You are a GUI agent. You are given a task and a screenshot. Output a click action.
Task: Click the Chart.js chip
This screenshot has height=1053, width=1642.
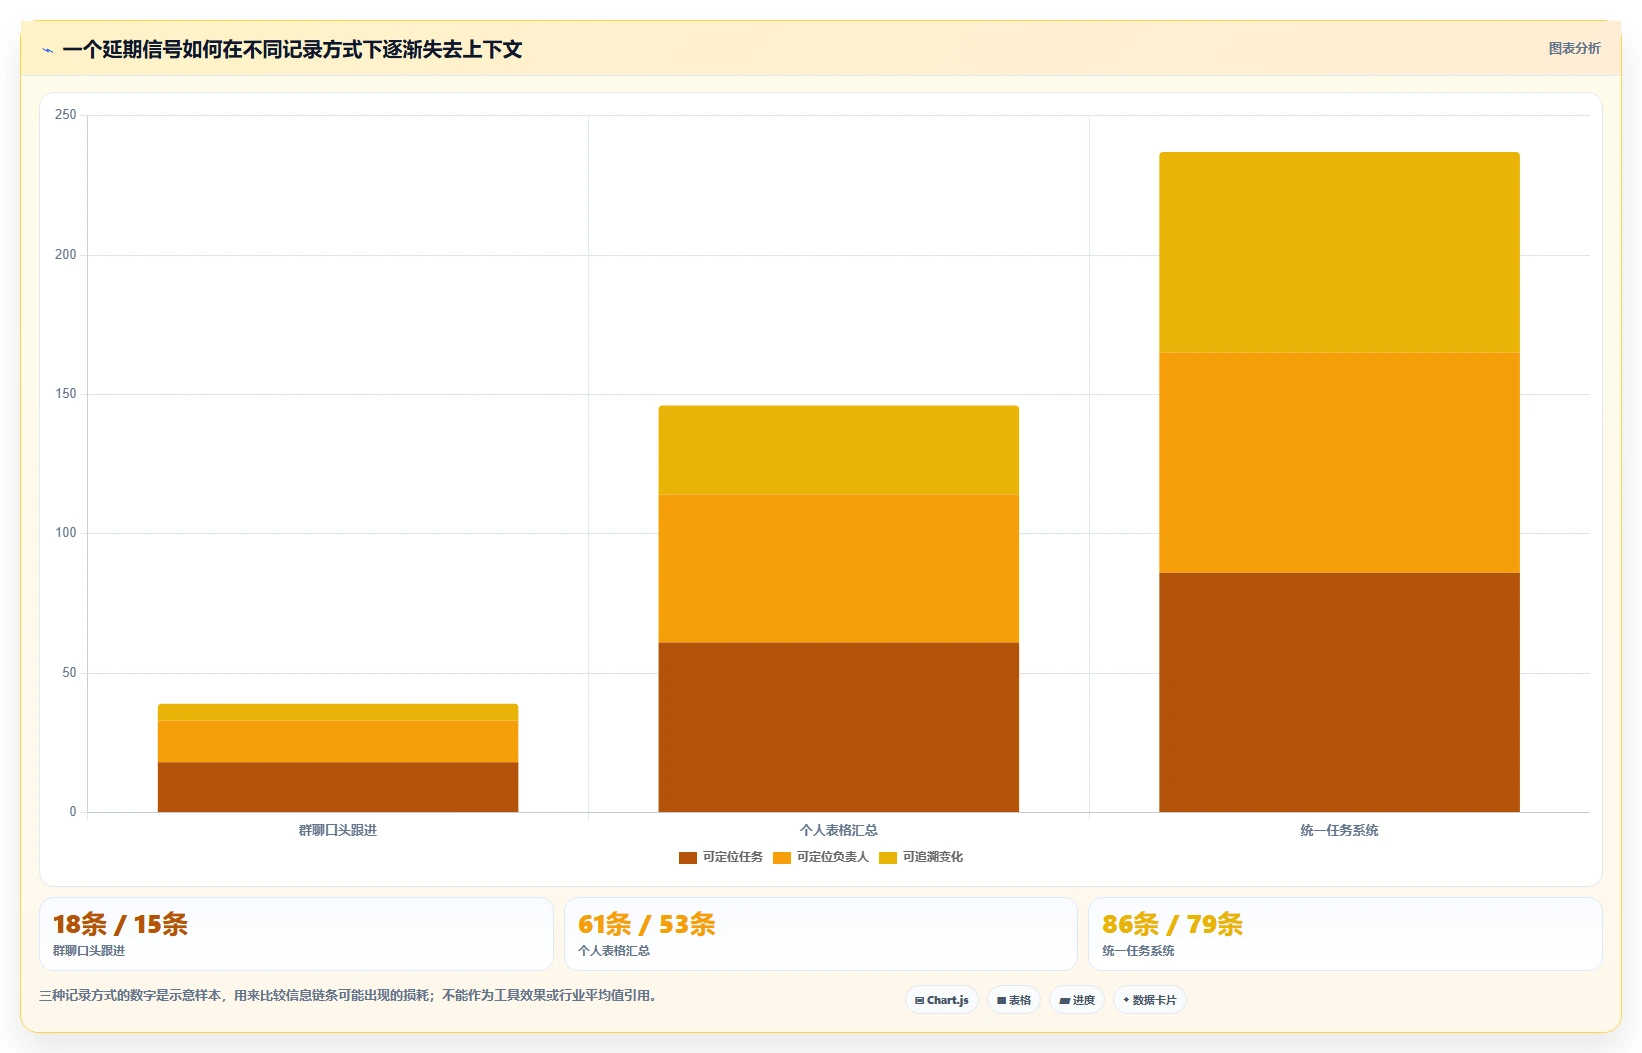[942, 1000]
